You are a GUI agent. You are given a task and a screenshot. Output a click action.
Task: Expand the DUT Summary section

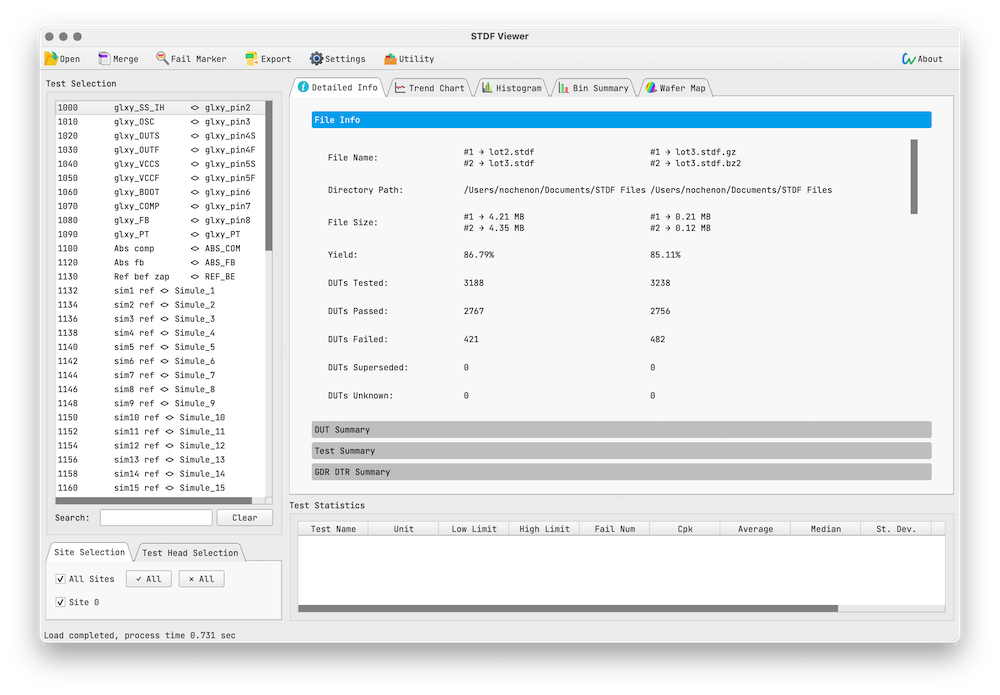point(621,430)
